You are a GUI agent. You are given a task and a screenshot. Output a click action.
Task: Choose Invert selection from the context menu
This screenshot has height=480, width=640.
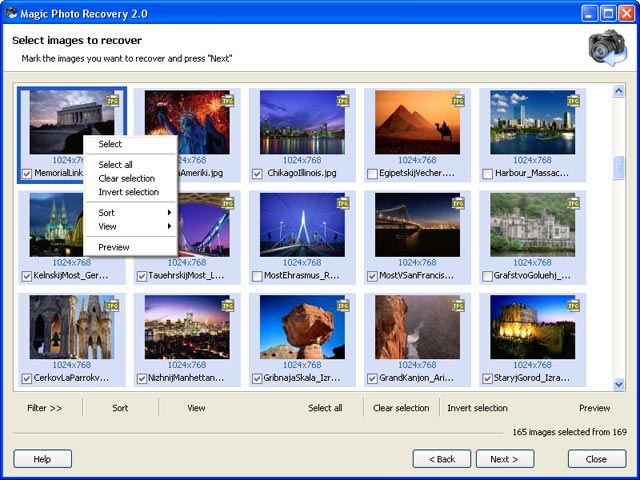[x=128, y=192]
